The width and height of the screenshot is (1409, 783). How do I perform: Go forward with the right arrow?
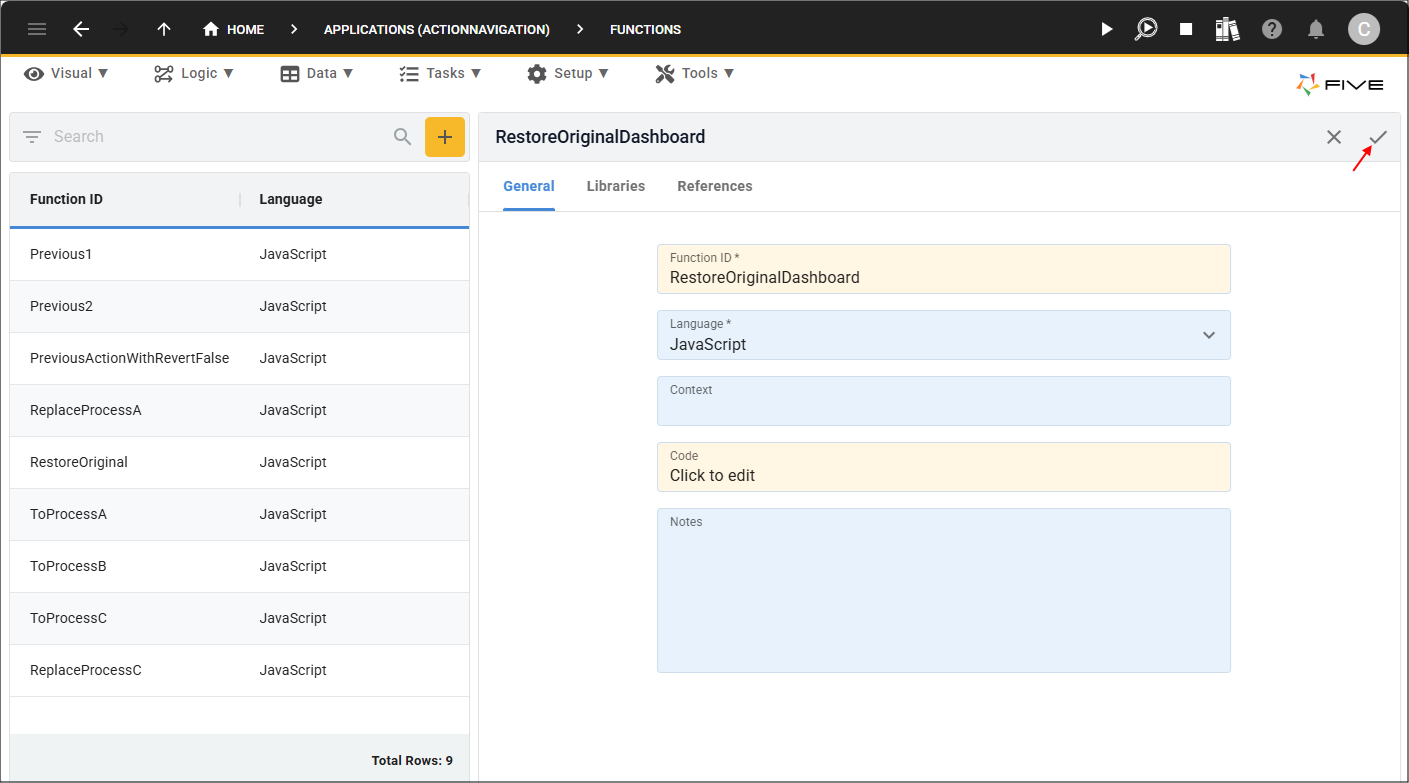[x=122, y=29]
